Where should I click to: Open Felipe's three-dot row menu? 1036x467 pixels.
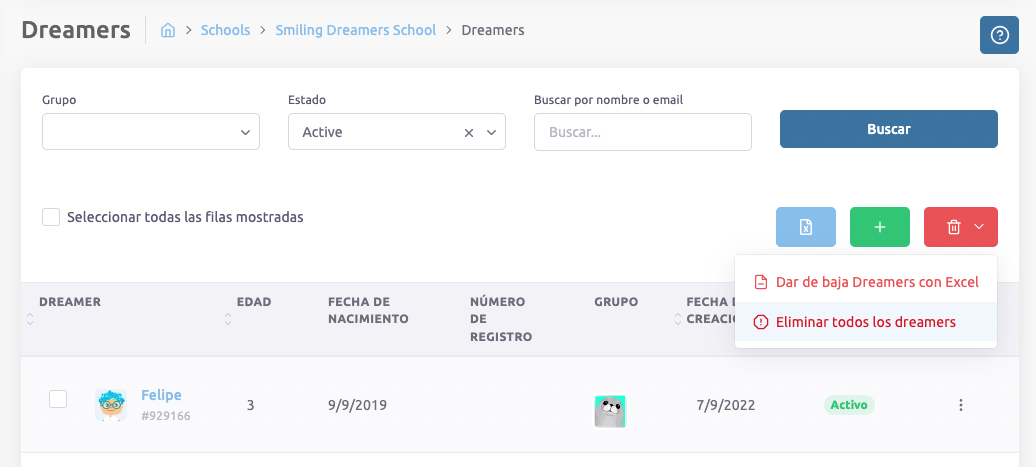[960, 405]
